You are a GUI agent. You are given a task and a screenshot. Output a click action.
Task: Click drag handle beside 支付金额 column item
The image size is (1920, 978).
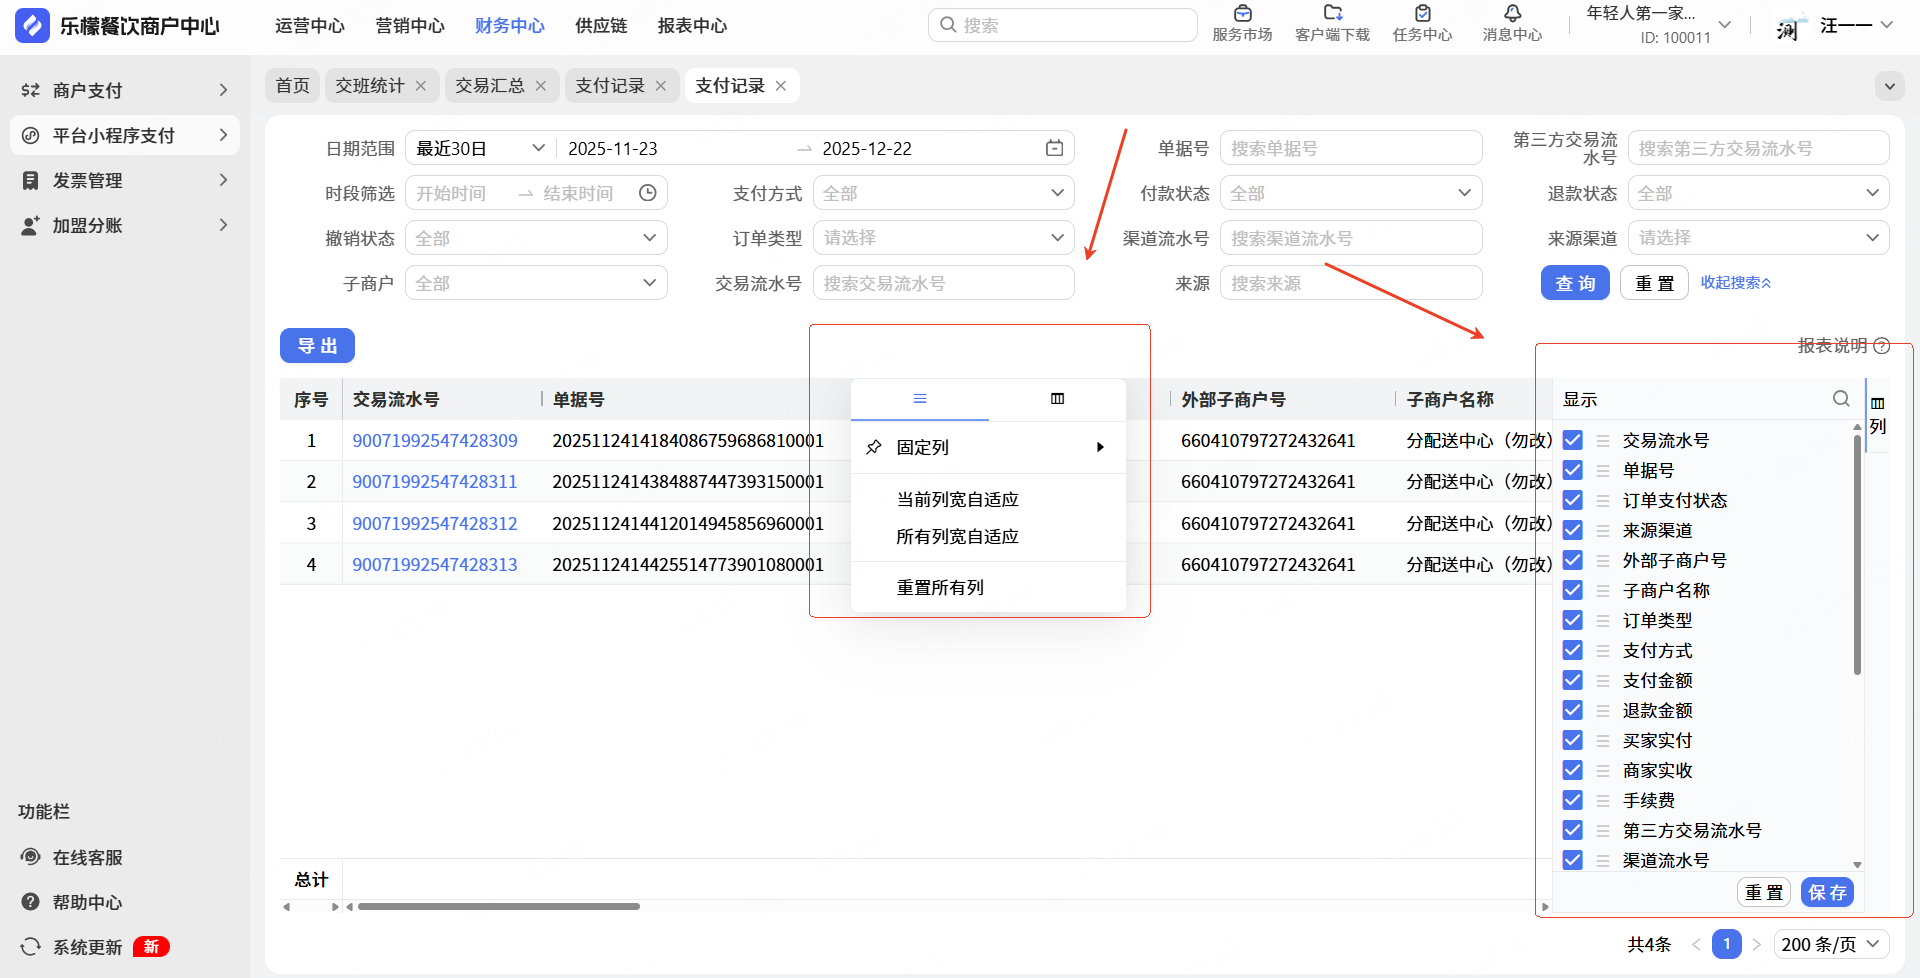tap(1603, 680)
